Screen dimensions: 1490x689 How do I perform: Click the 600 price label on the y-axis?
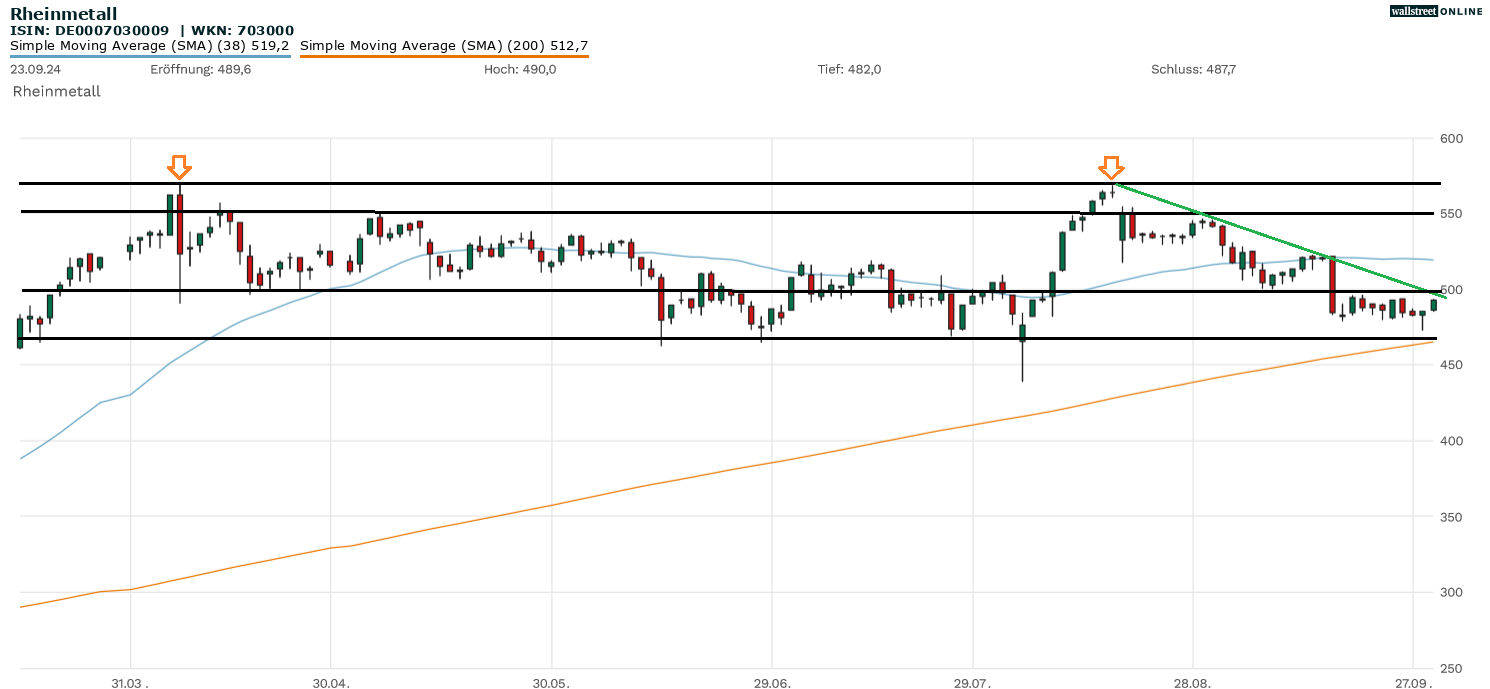1450,138
